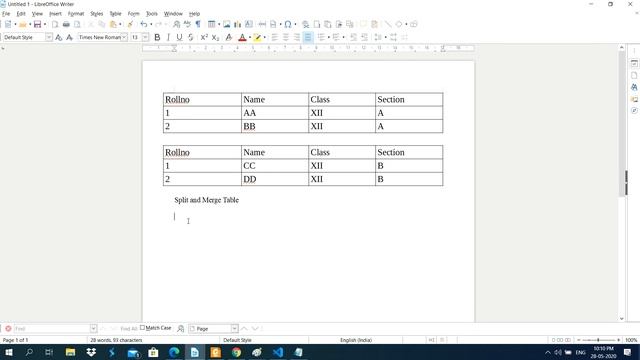Click the Open folder icon
The width and height of the screenshot is (640, 360).
(23, 24)
